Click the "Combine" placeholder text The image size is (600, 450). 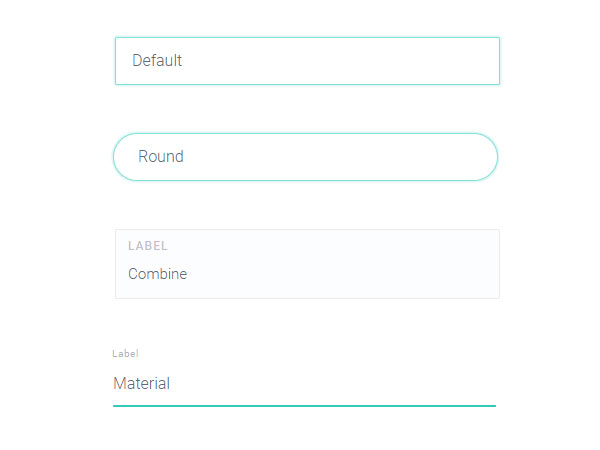tap(158, 274)
